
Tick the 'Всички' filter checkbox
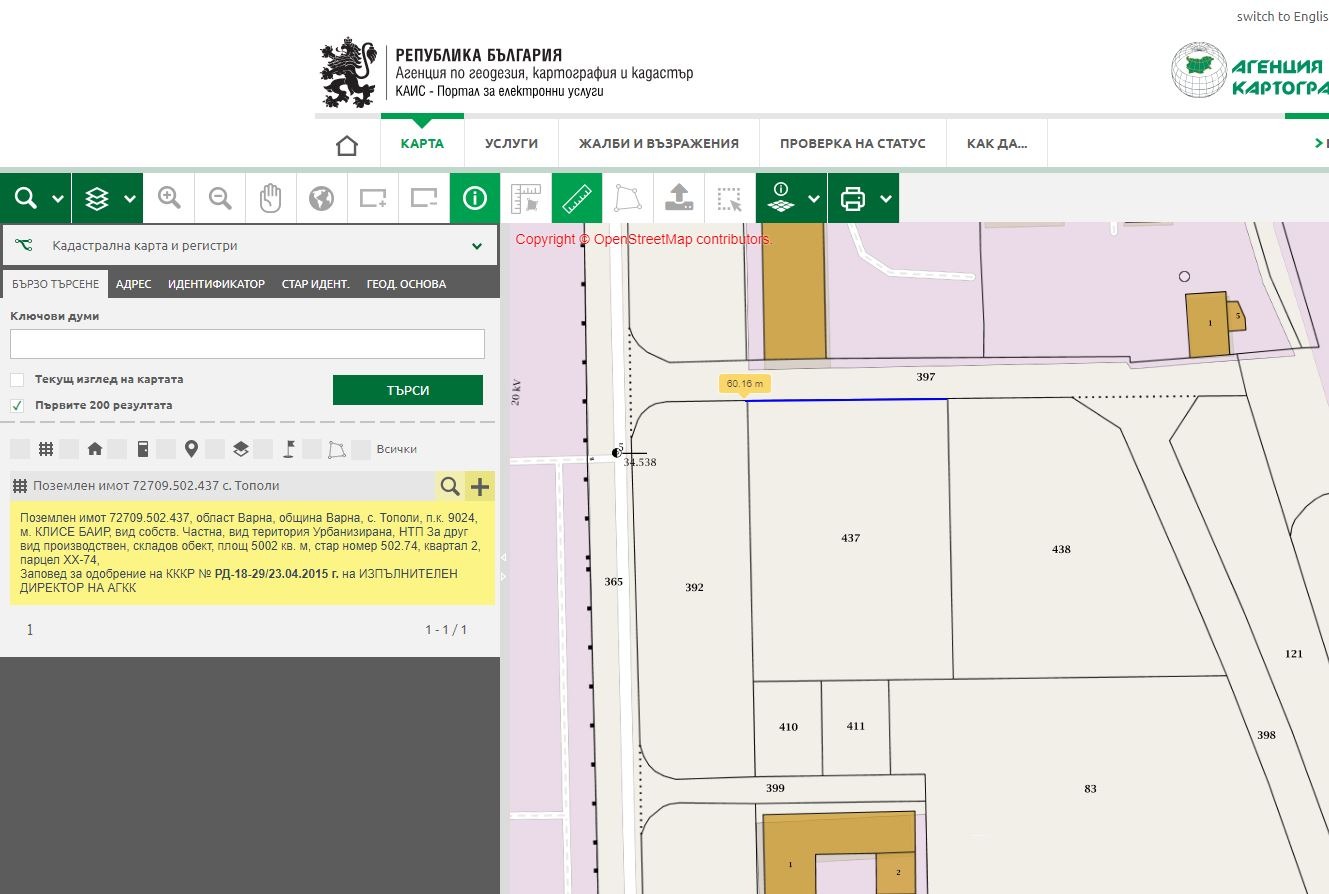point(361,450)
